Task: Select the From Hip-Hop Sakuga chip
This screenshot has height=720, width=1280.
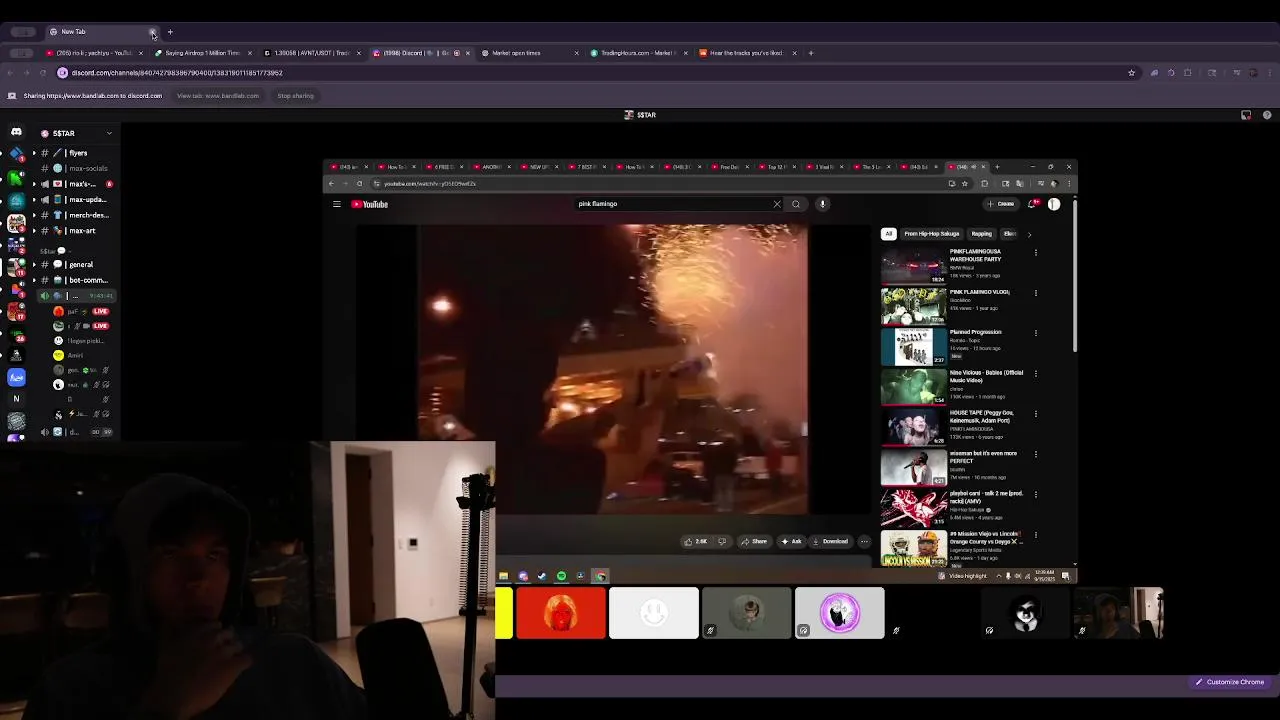Action: coord(931,234)
